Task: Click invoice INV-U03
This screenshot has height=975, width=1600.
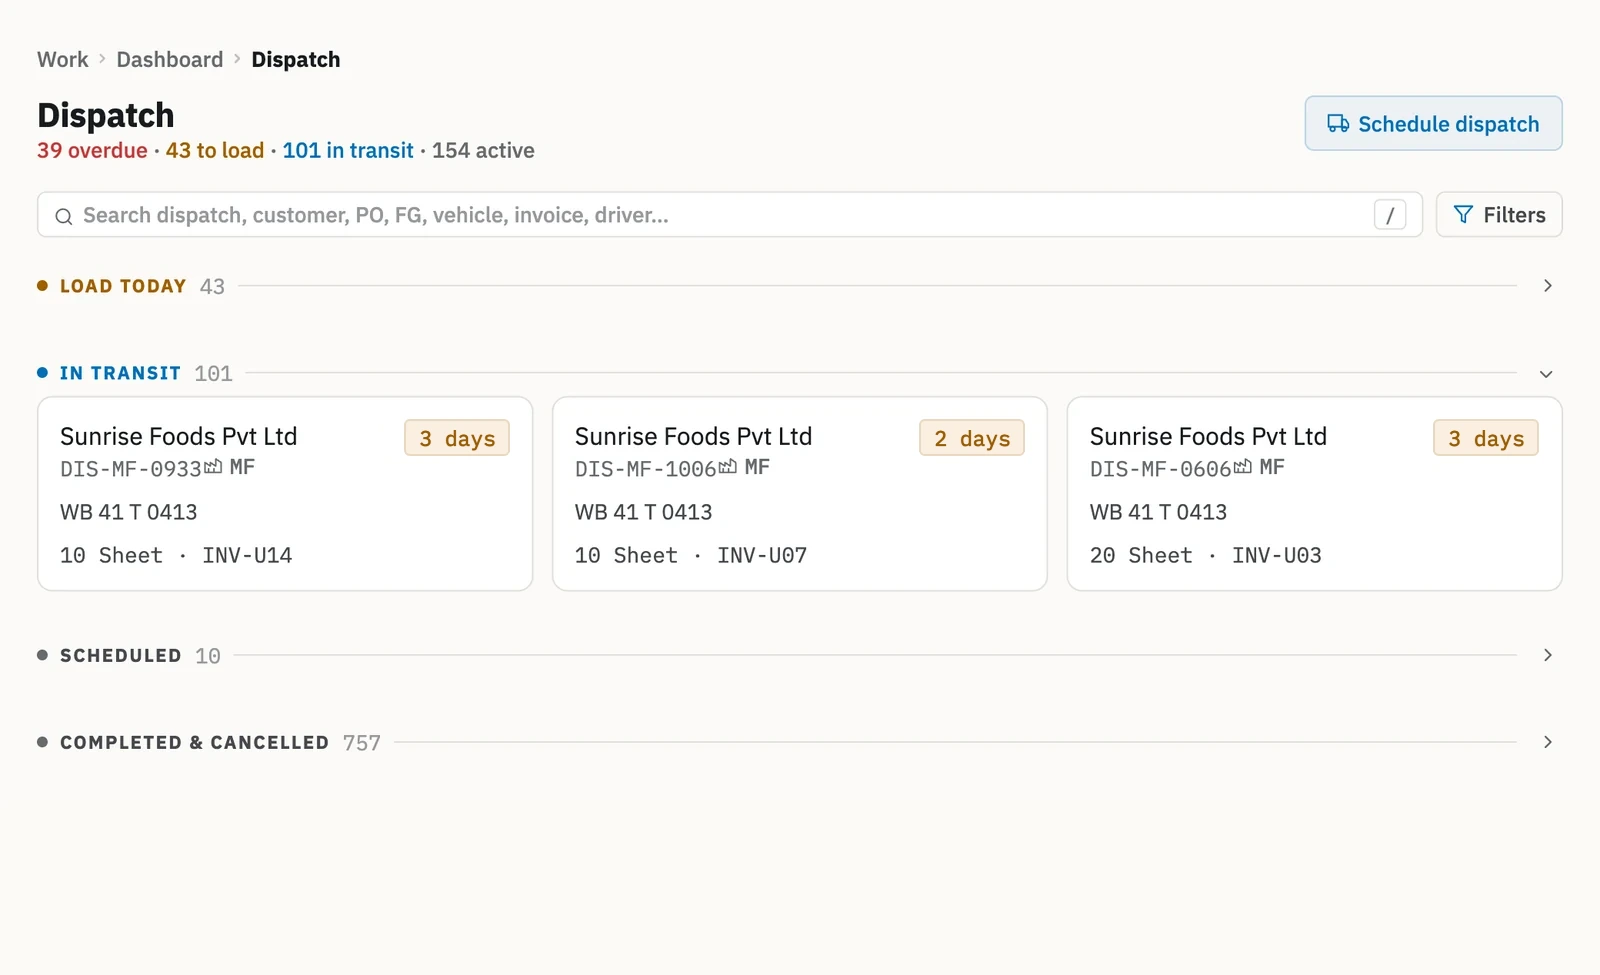Action: [x=1277, y=555]
